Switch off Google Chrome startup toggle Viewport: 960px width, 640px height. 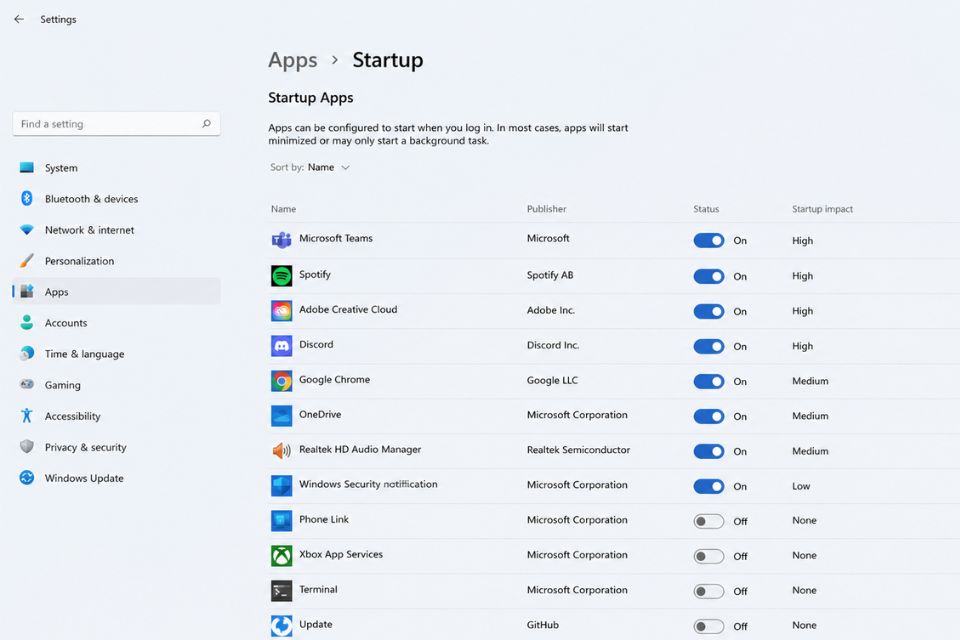tap(708, 381)
